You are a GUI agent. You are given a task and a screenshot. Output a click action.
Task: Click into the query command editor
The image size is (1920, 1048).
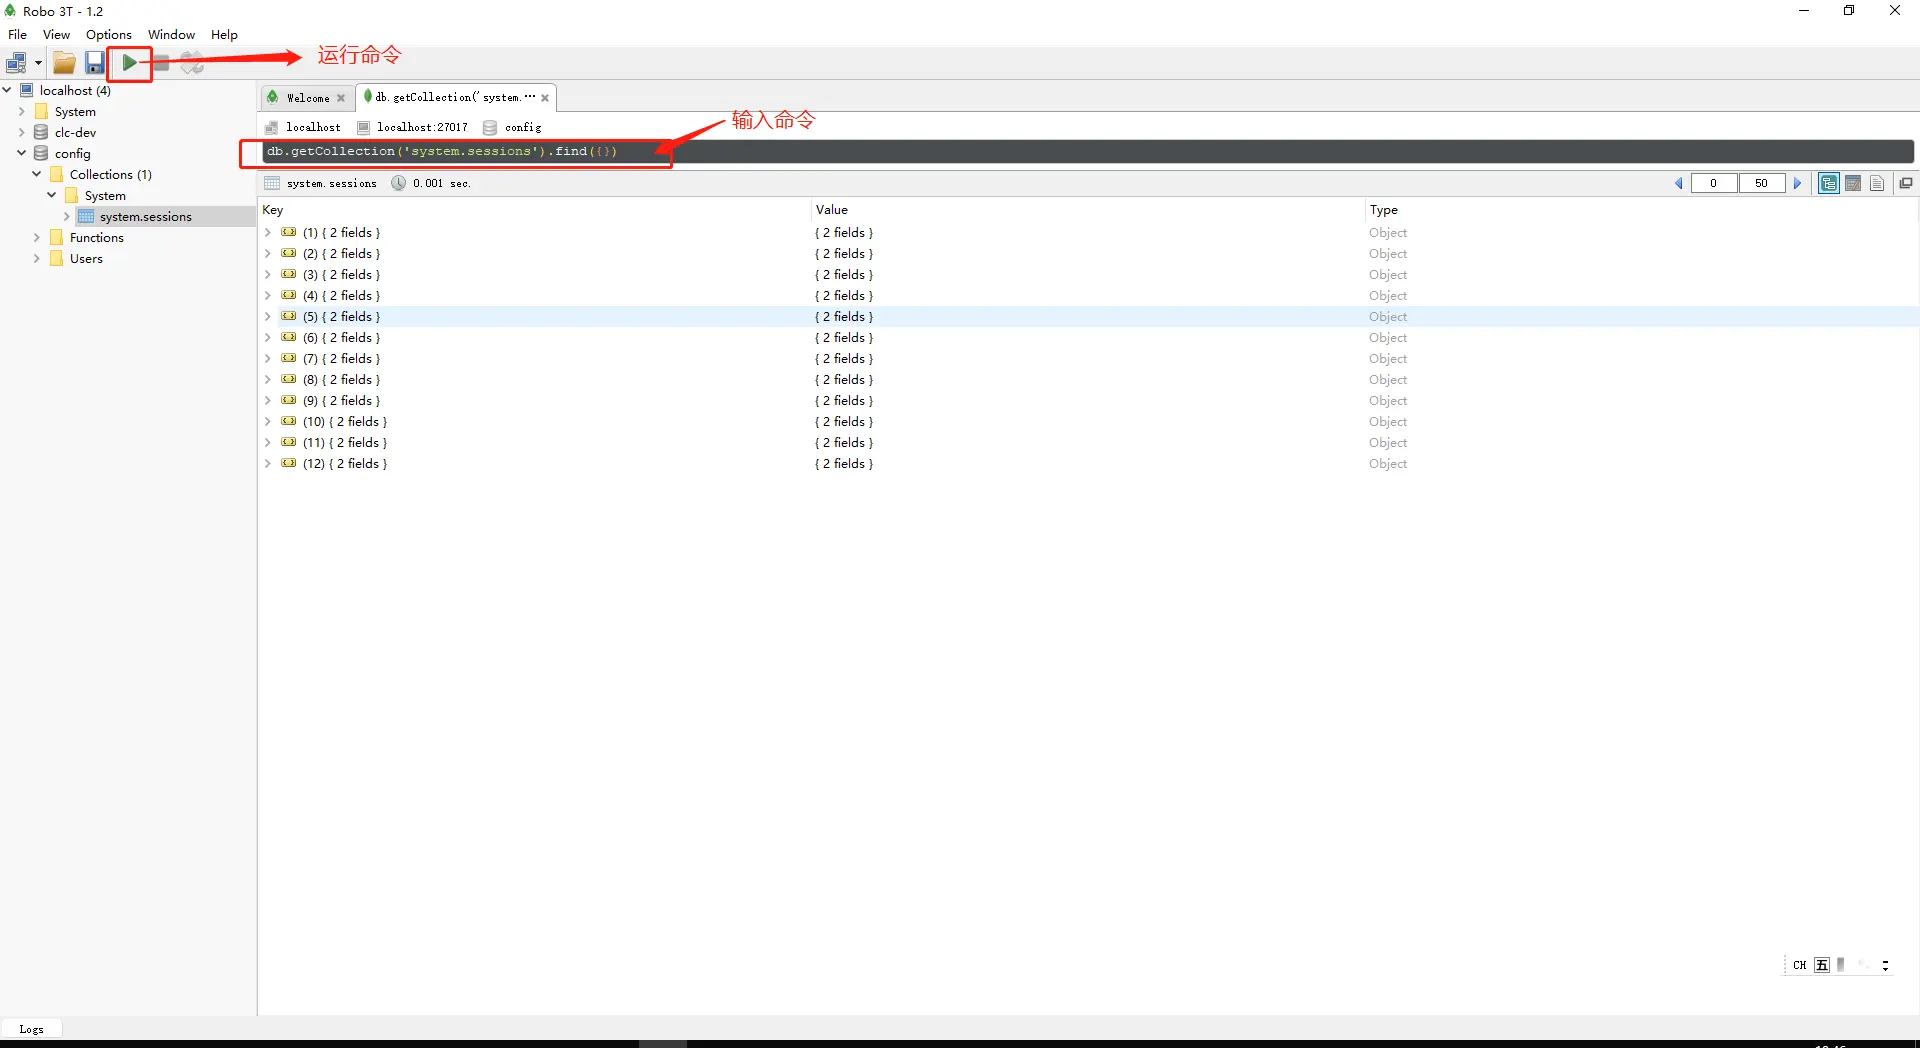click(1088, 151)
